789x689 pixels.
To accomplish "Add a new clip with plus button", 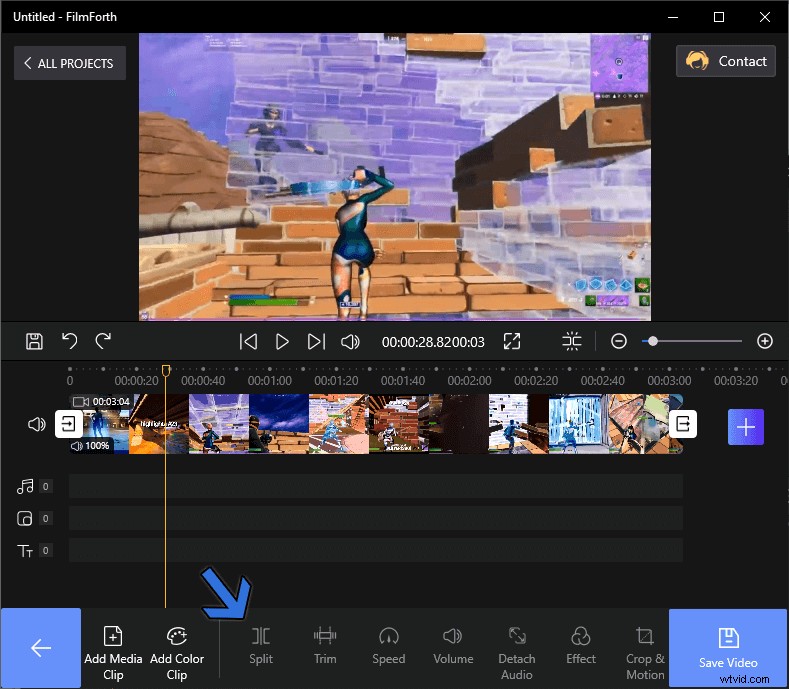I will [x=746, y=427].
